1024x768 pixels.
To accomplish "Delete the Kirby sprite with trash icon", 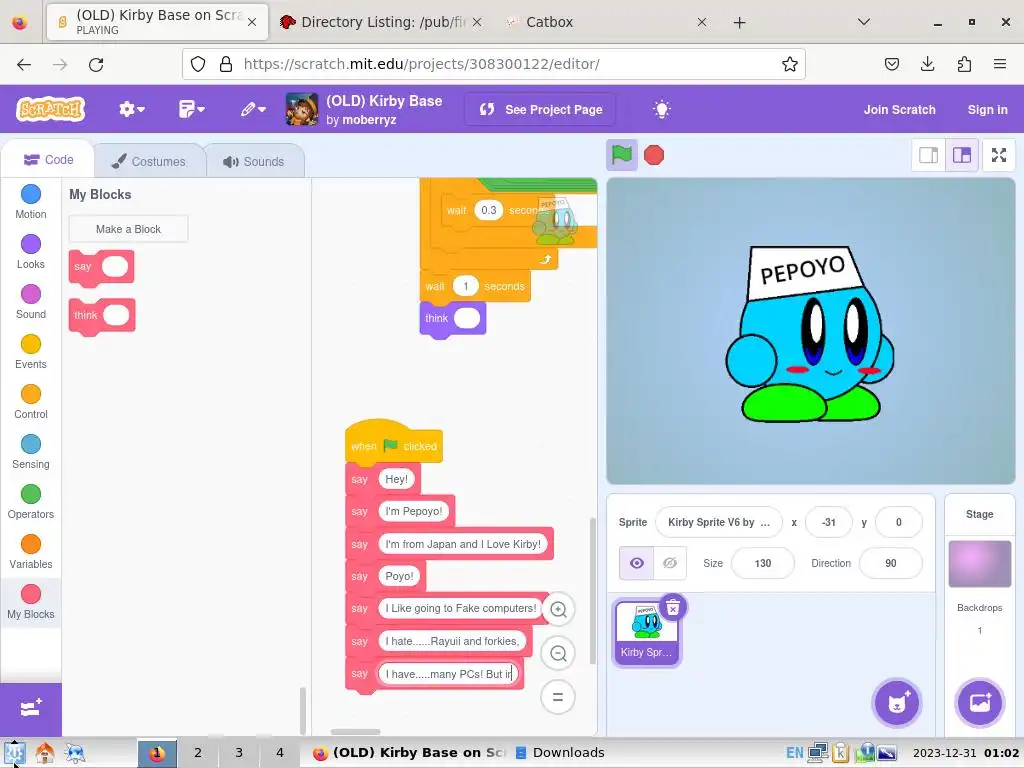I will tap(673, 608).
